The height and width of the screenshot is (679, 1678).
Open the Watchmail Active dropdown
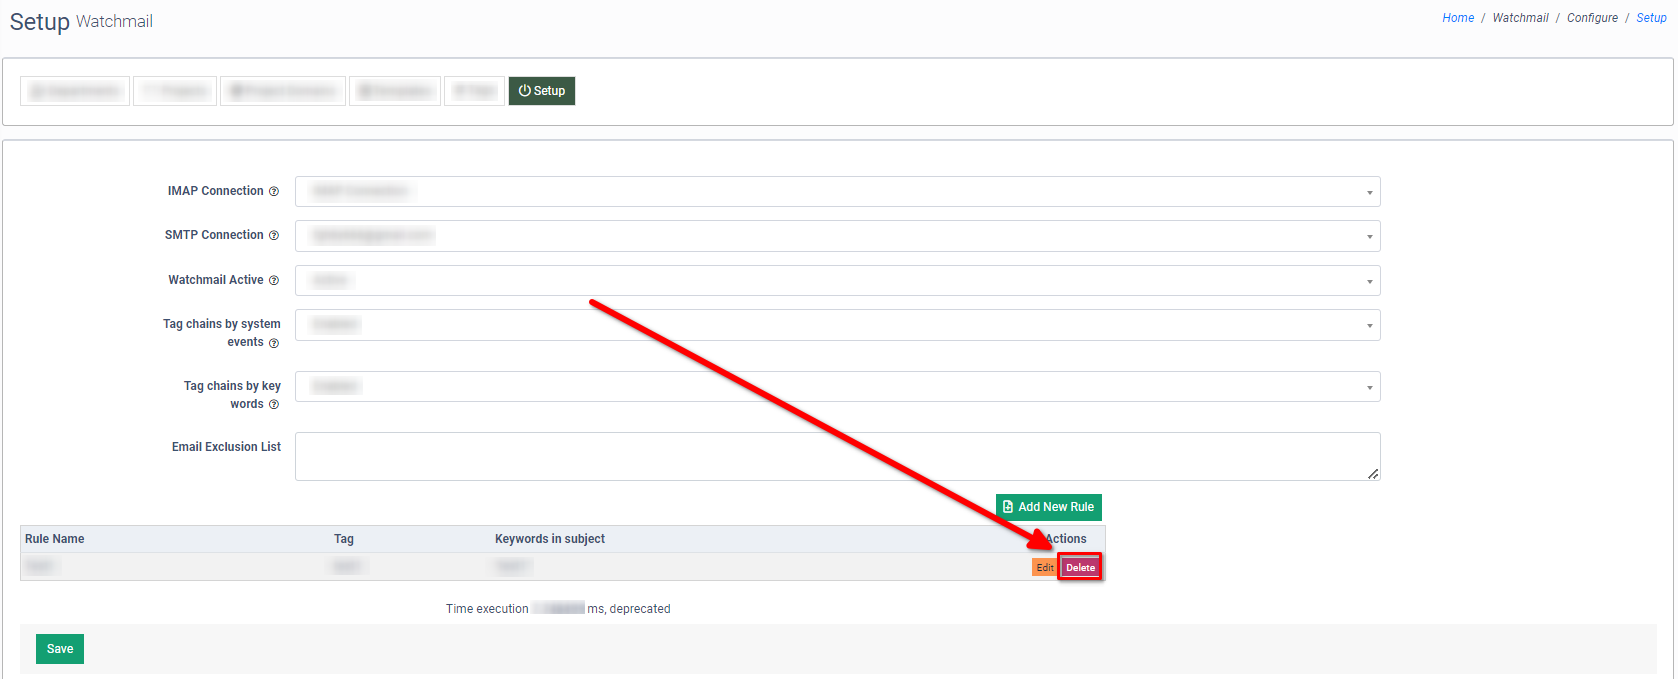click(x=837, y=281)
